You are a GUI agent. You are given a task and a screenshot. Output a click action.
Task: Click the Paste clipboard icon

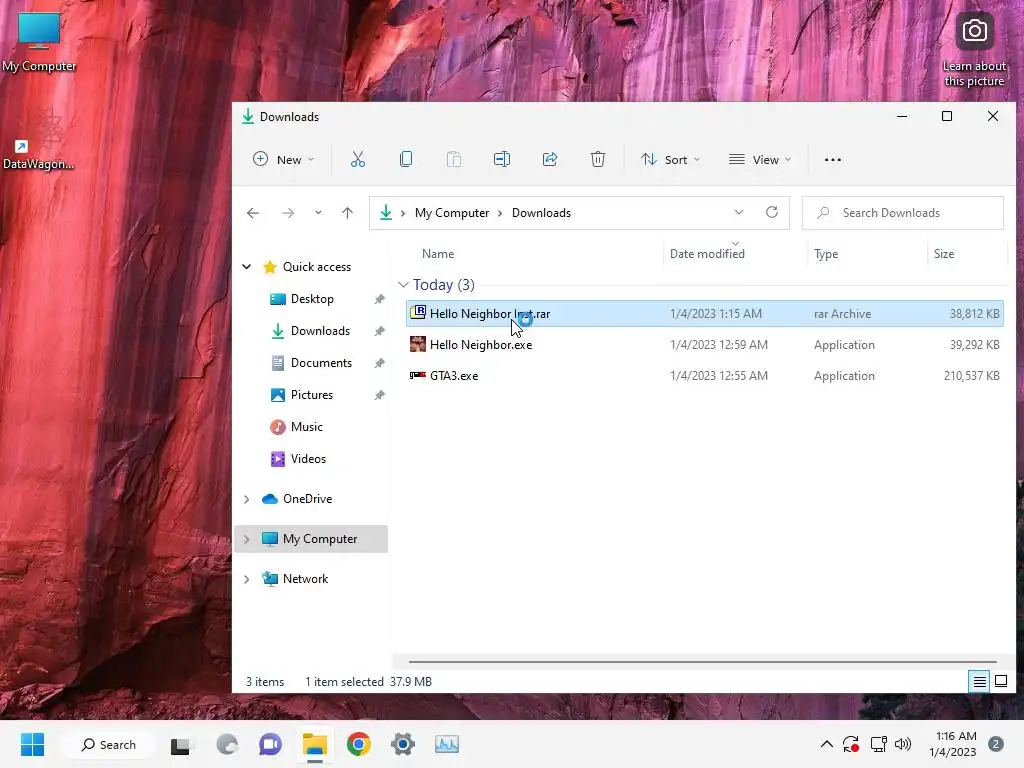point(454,159)
